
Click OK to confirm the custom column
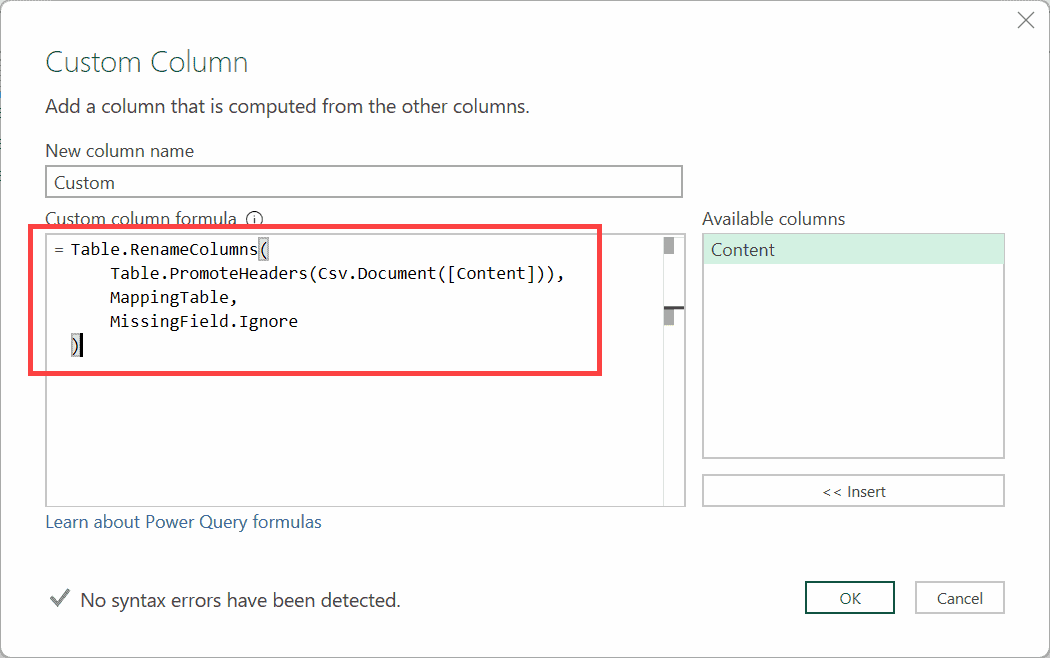[x=849, y=597]
